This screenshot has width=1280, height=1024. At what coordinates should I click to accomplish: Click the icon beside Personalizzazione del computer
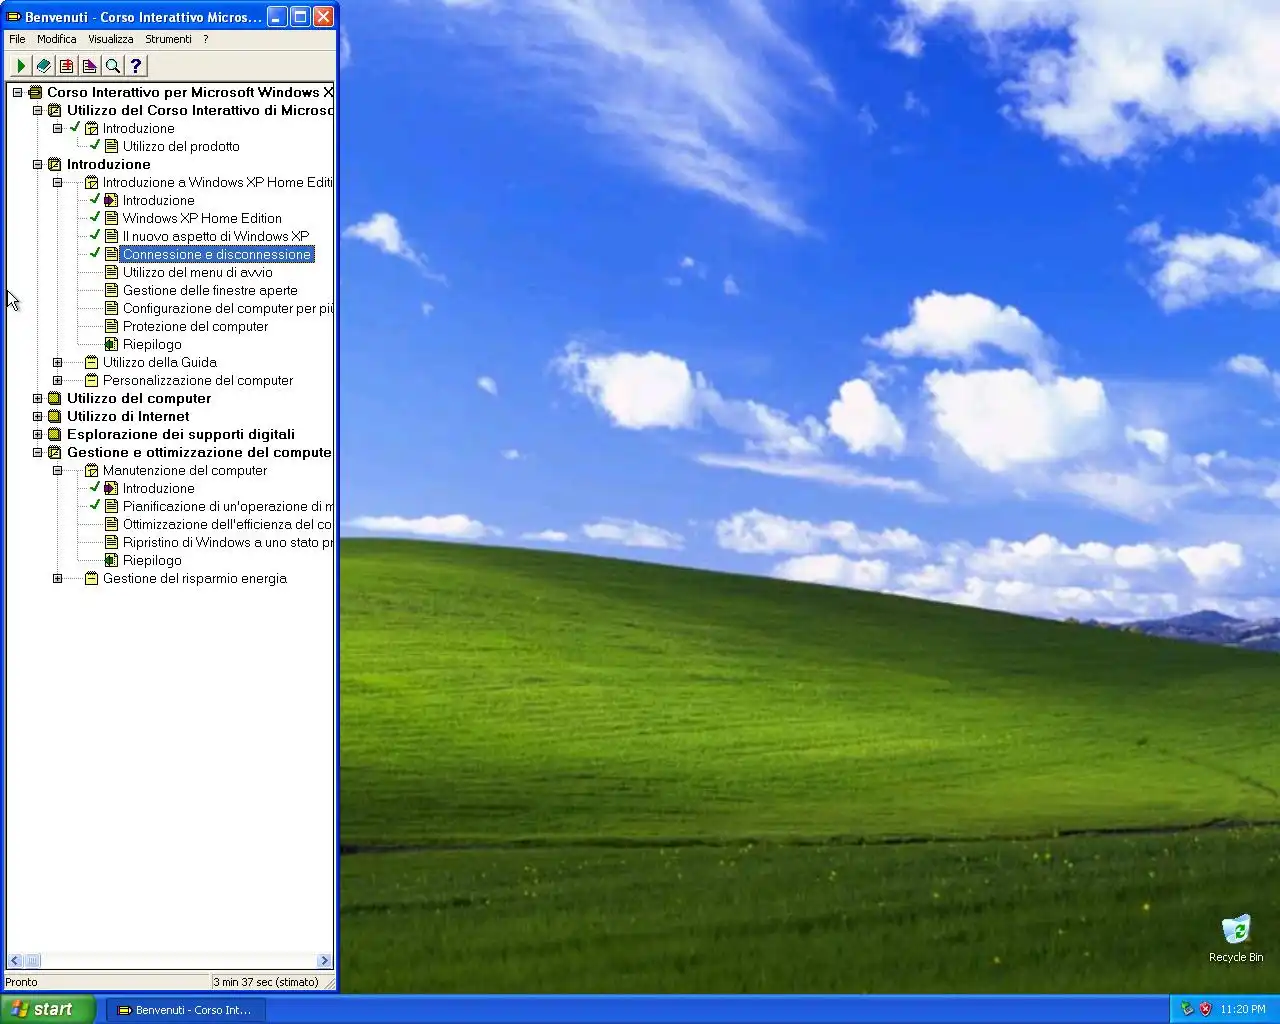click(x=91, y=380)
